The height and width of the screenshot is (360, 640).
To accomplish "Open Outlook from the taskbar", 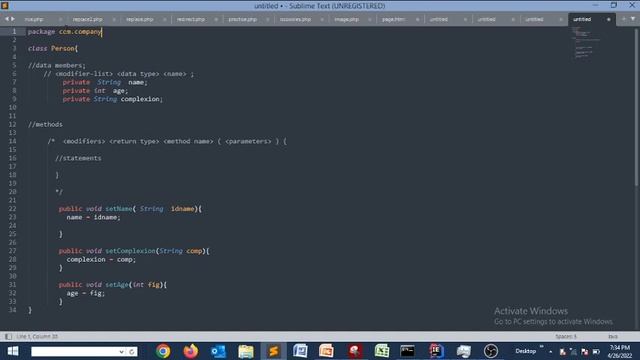I will pyautogui.click(x=218, y=351).
